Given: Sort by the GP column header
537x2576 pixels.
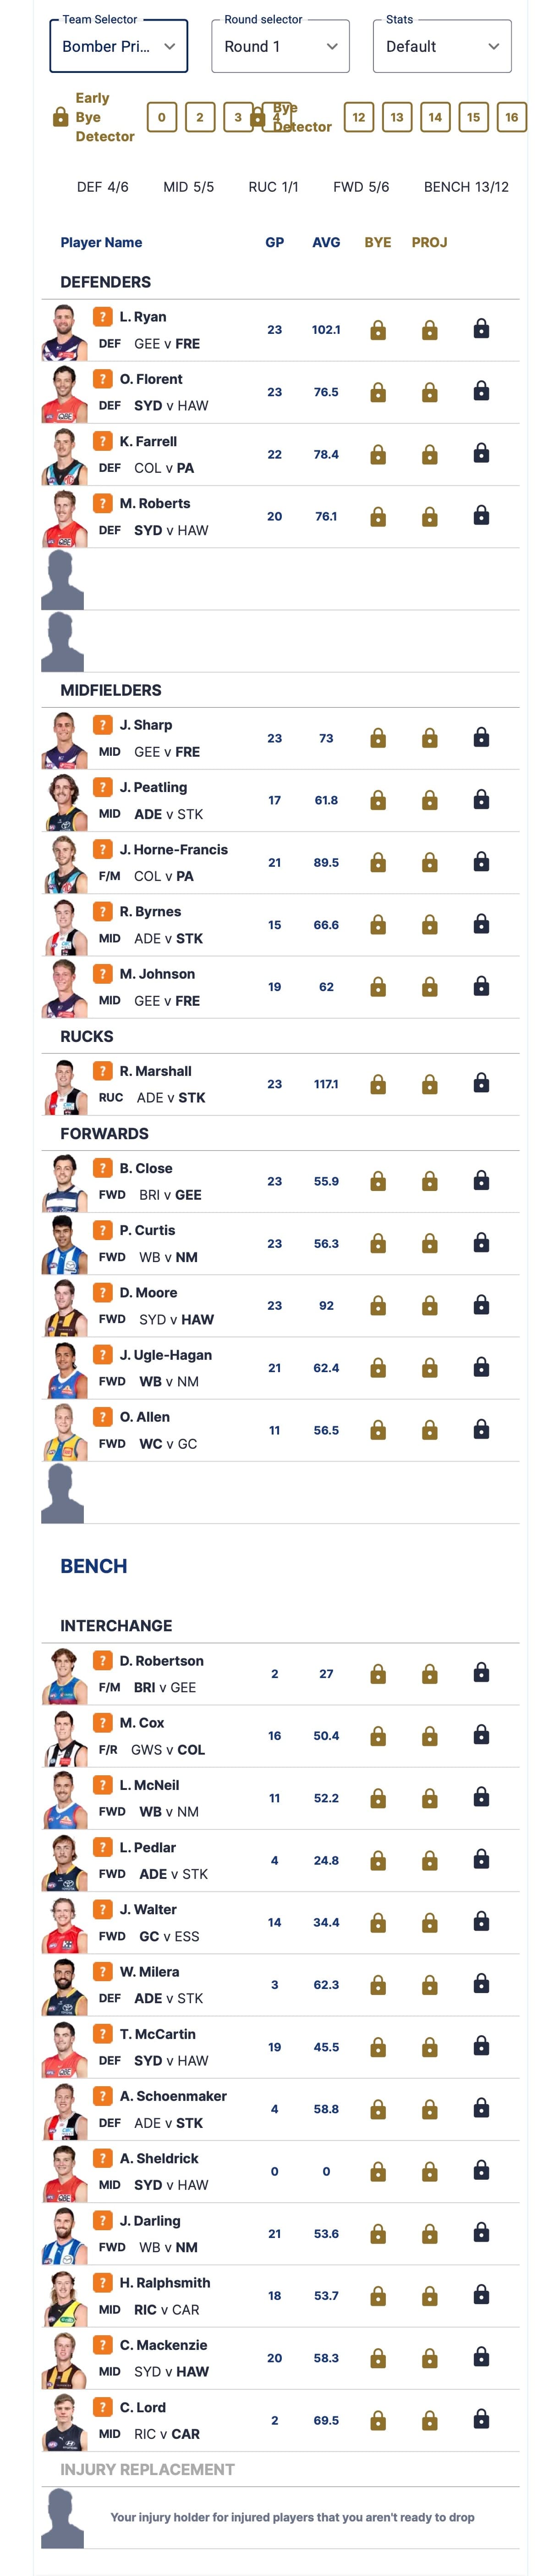Looking at the screenshot, I should 275,242.
